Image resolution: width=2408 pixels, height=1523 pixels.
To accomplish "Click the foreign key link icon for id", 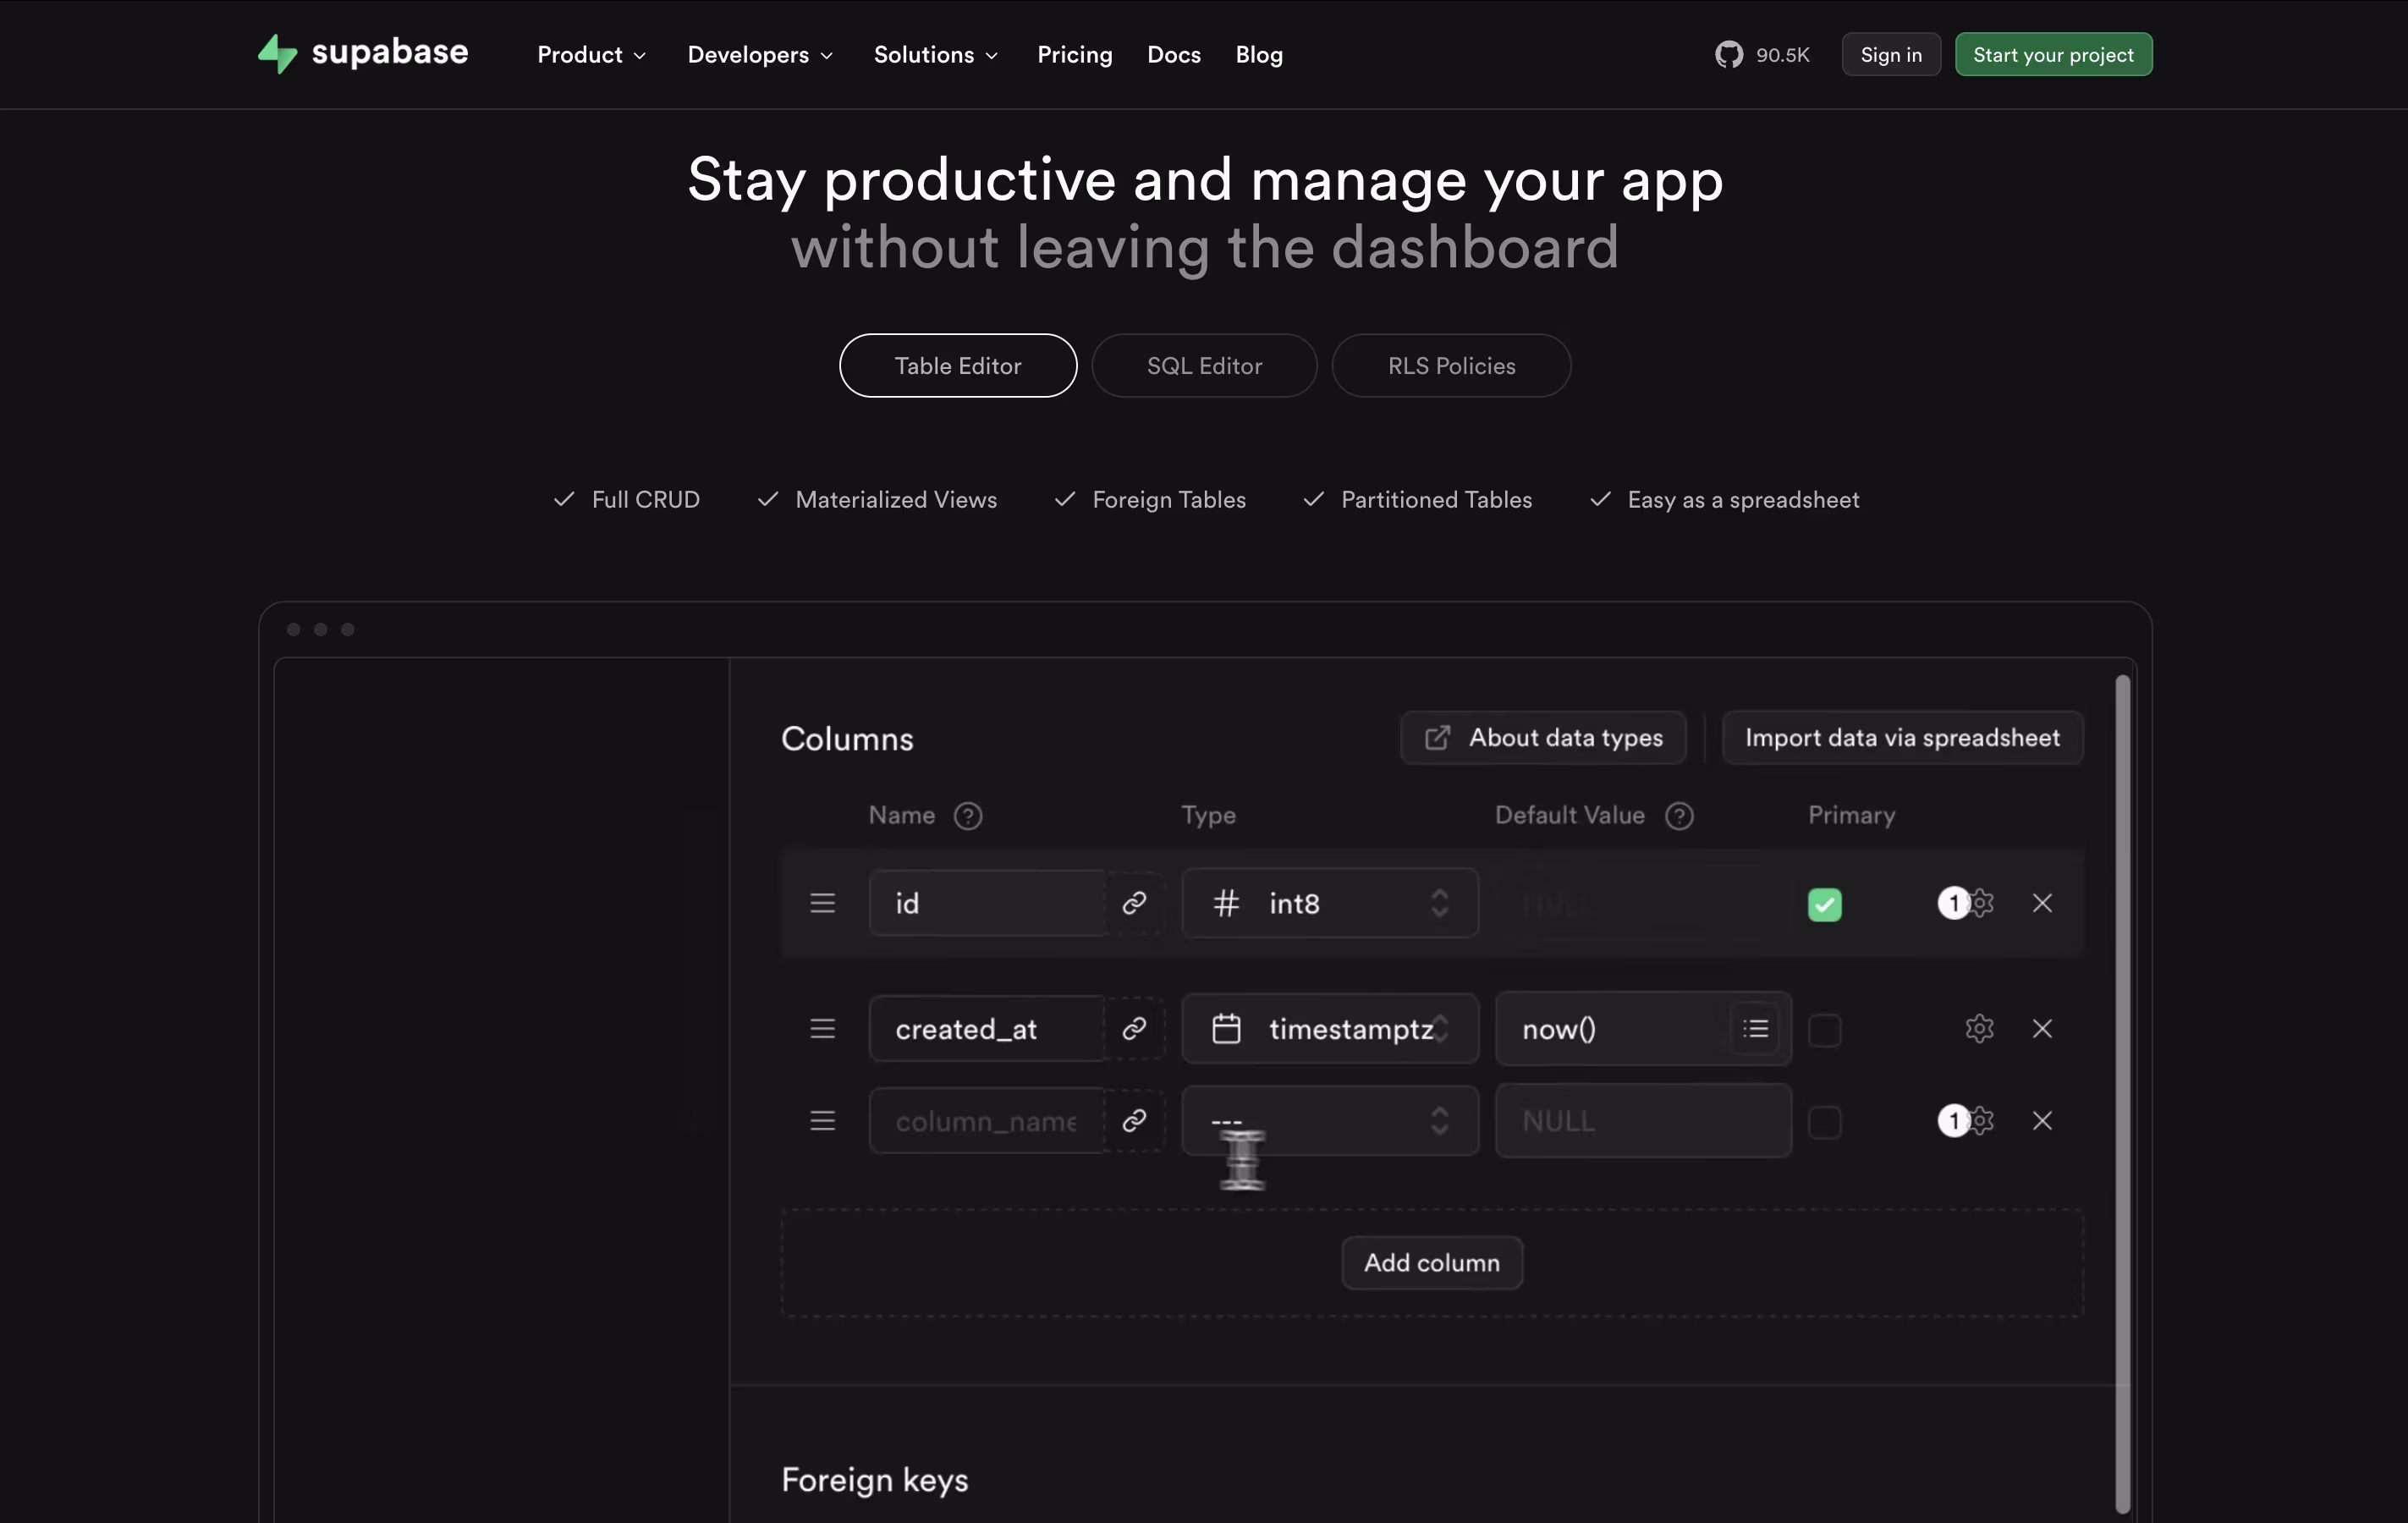I will coord(1133,903).
